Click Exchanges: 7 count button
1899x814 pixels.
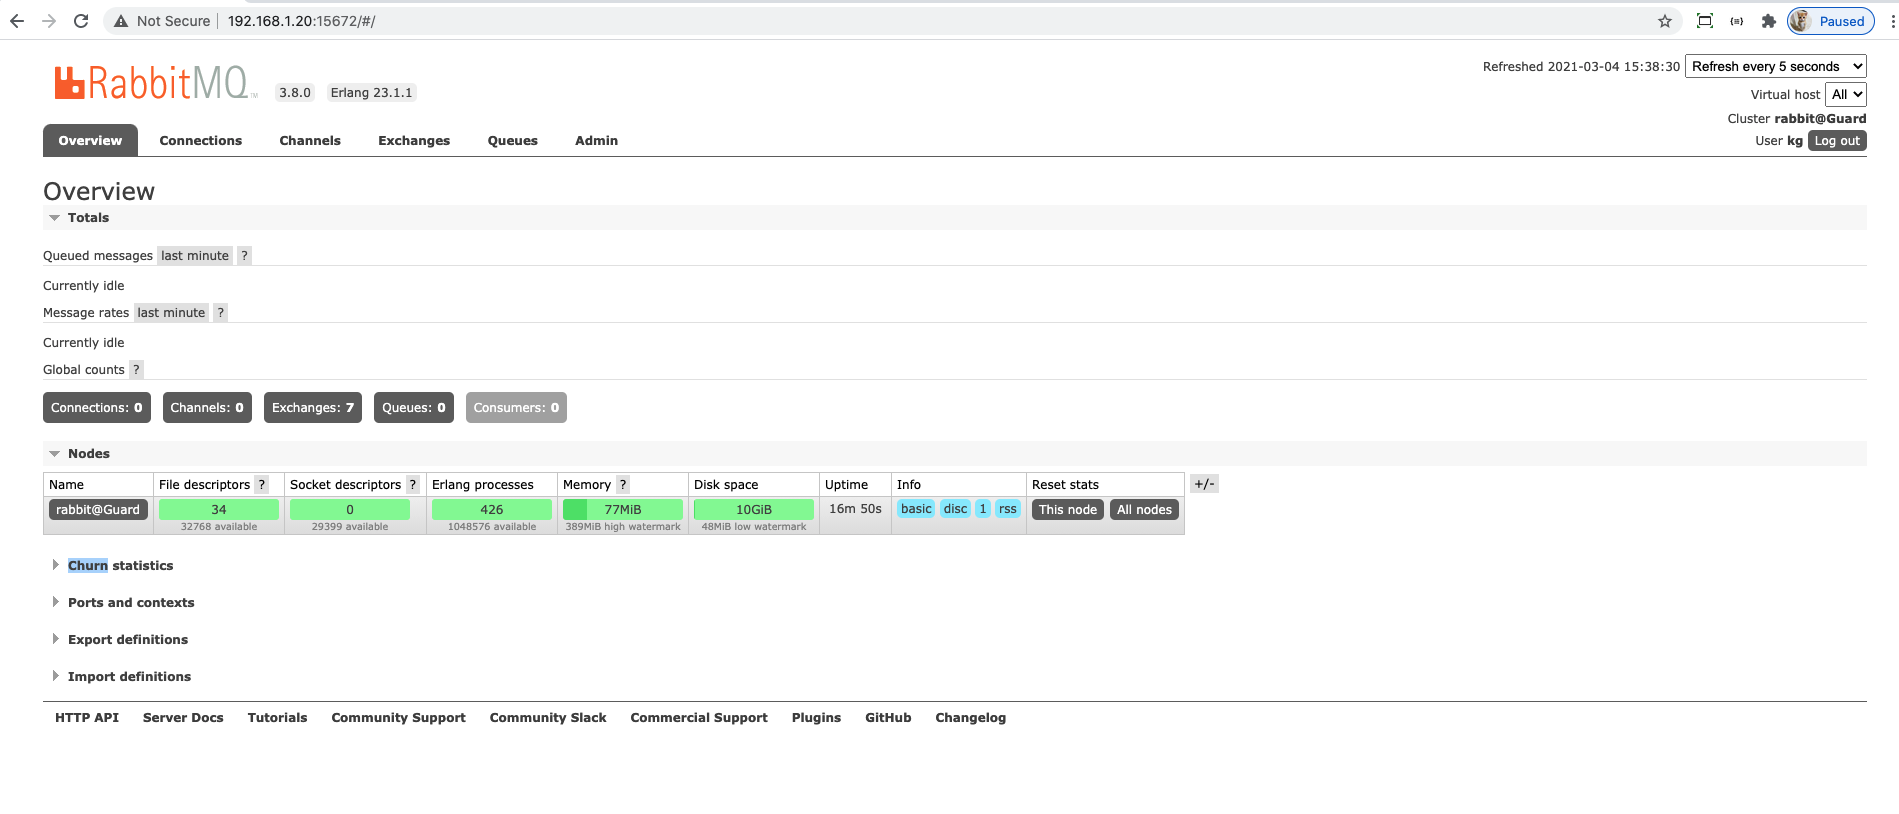(313, 408)
